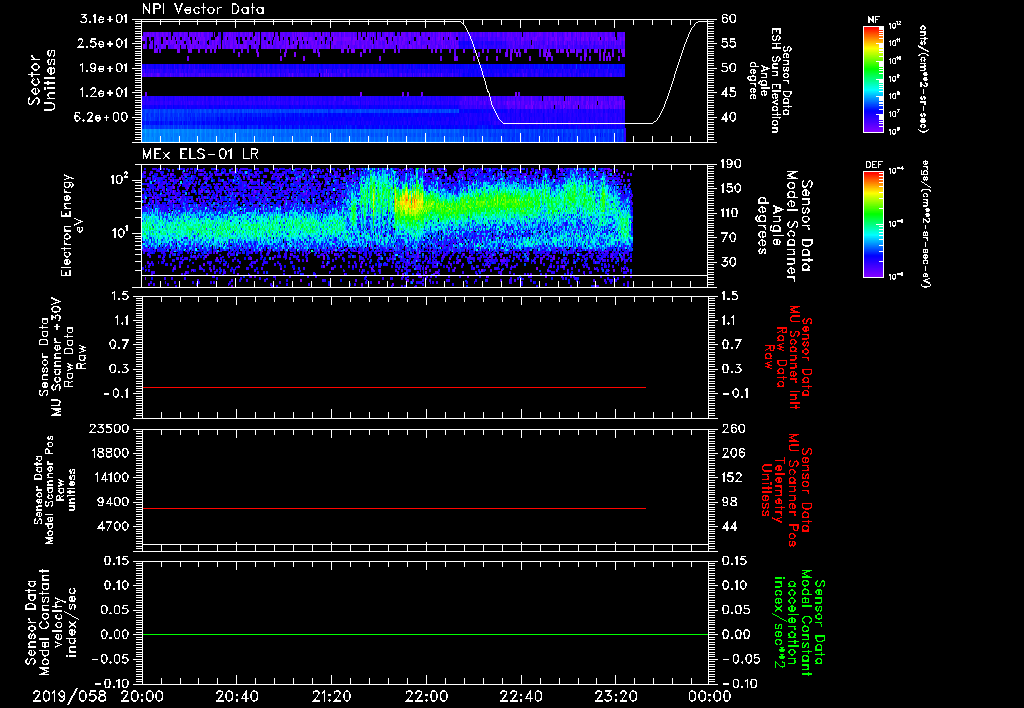Image resolution: width=1024 pixels, height=708 pixels.
Task: Click the "2019/058" date label
Action: [x=70, y=696]
